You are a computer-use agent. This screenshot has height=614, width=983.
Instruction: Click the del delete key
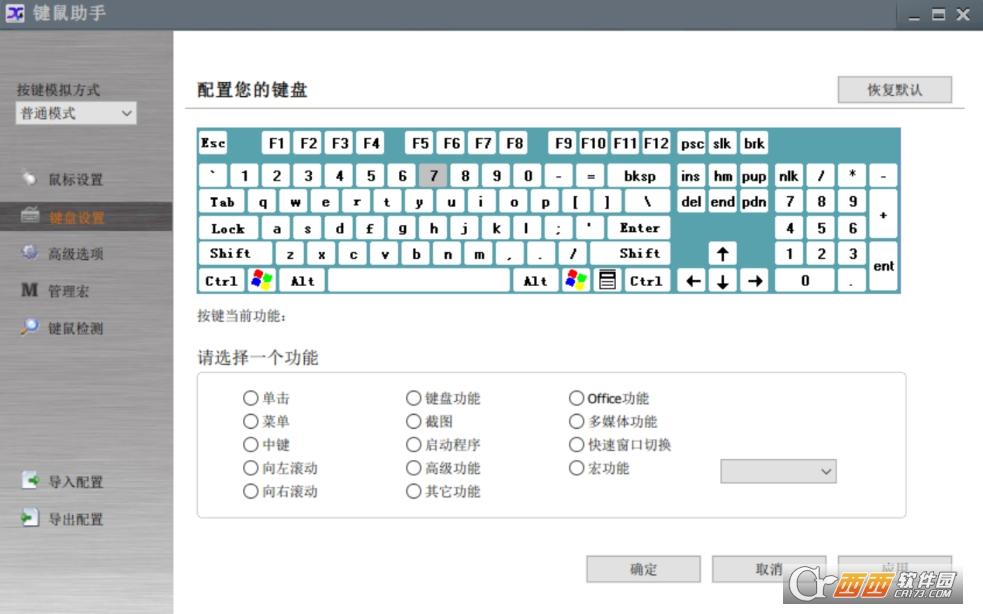(x=691, y=202)
